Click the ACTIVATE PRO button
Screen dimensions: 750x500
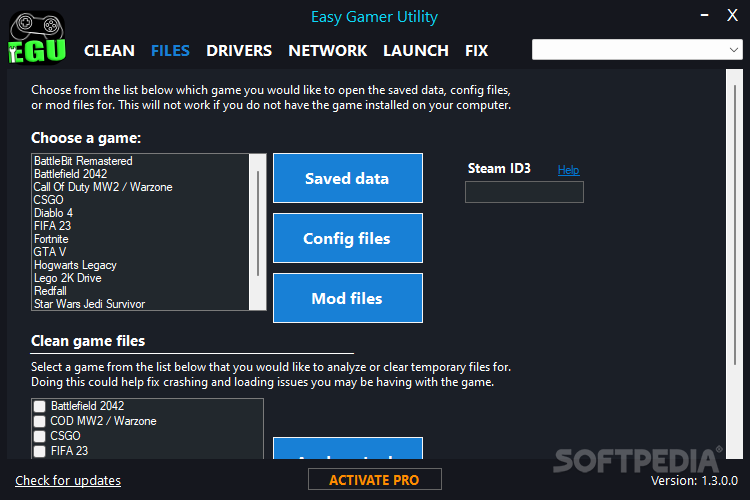(x=375, y=479)
